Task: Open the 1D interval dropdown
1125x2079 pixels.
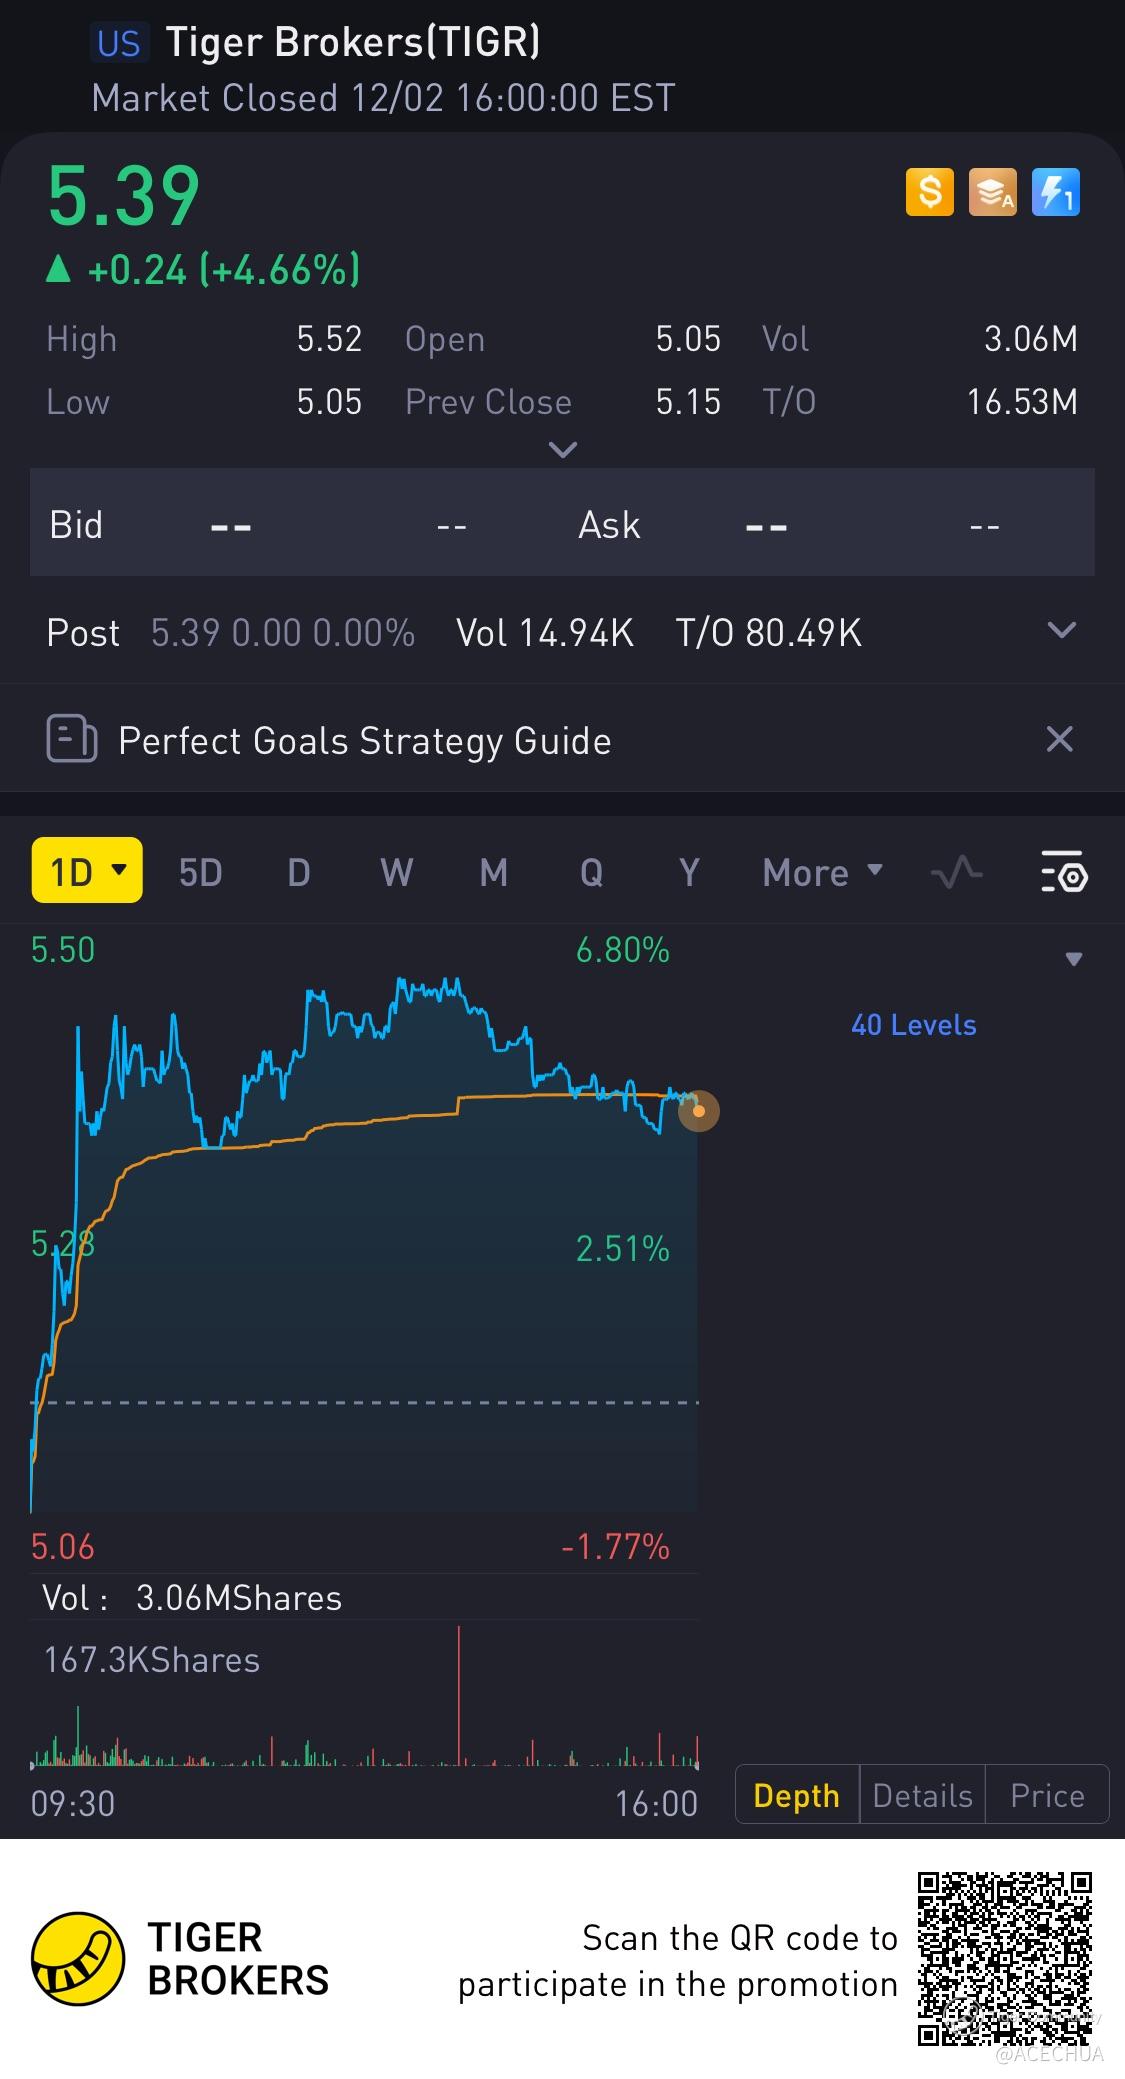Action: pyautogui.click(x=87, y=871)
